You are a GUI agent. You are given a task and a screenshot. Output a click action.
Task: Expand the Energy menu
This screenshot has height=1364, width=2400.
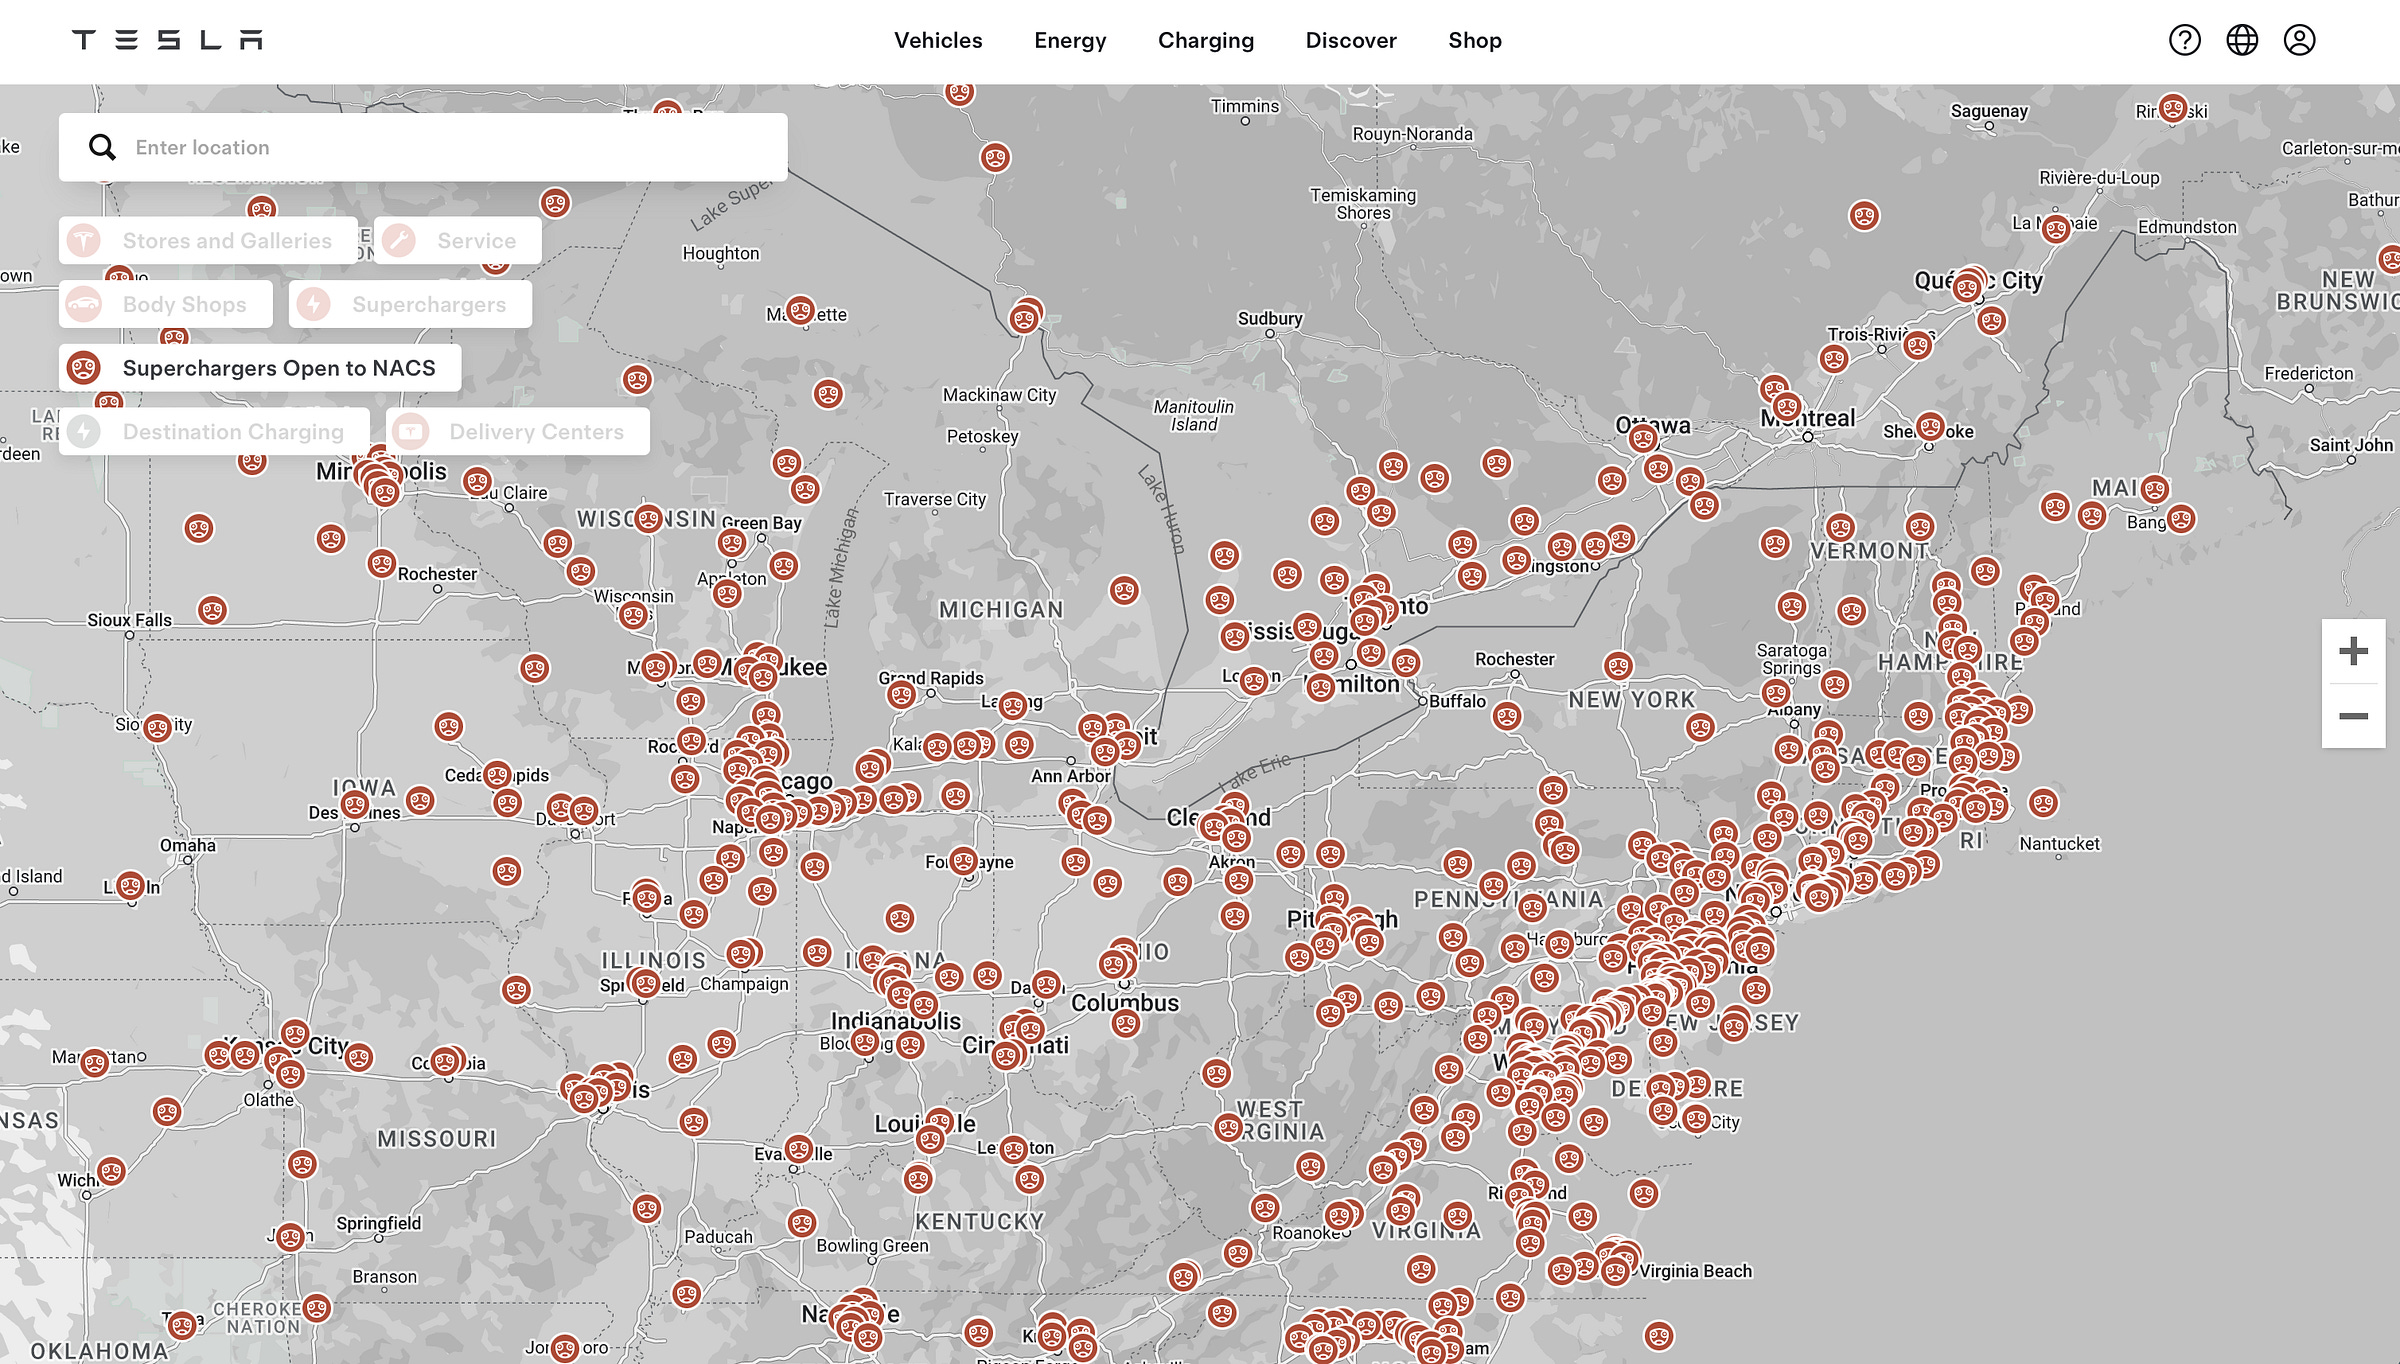[1070, 40]
